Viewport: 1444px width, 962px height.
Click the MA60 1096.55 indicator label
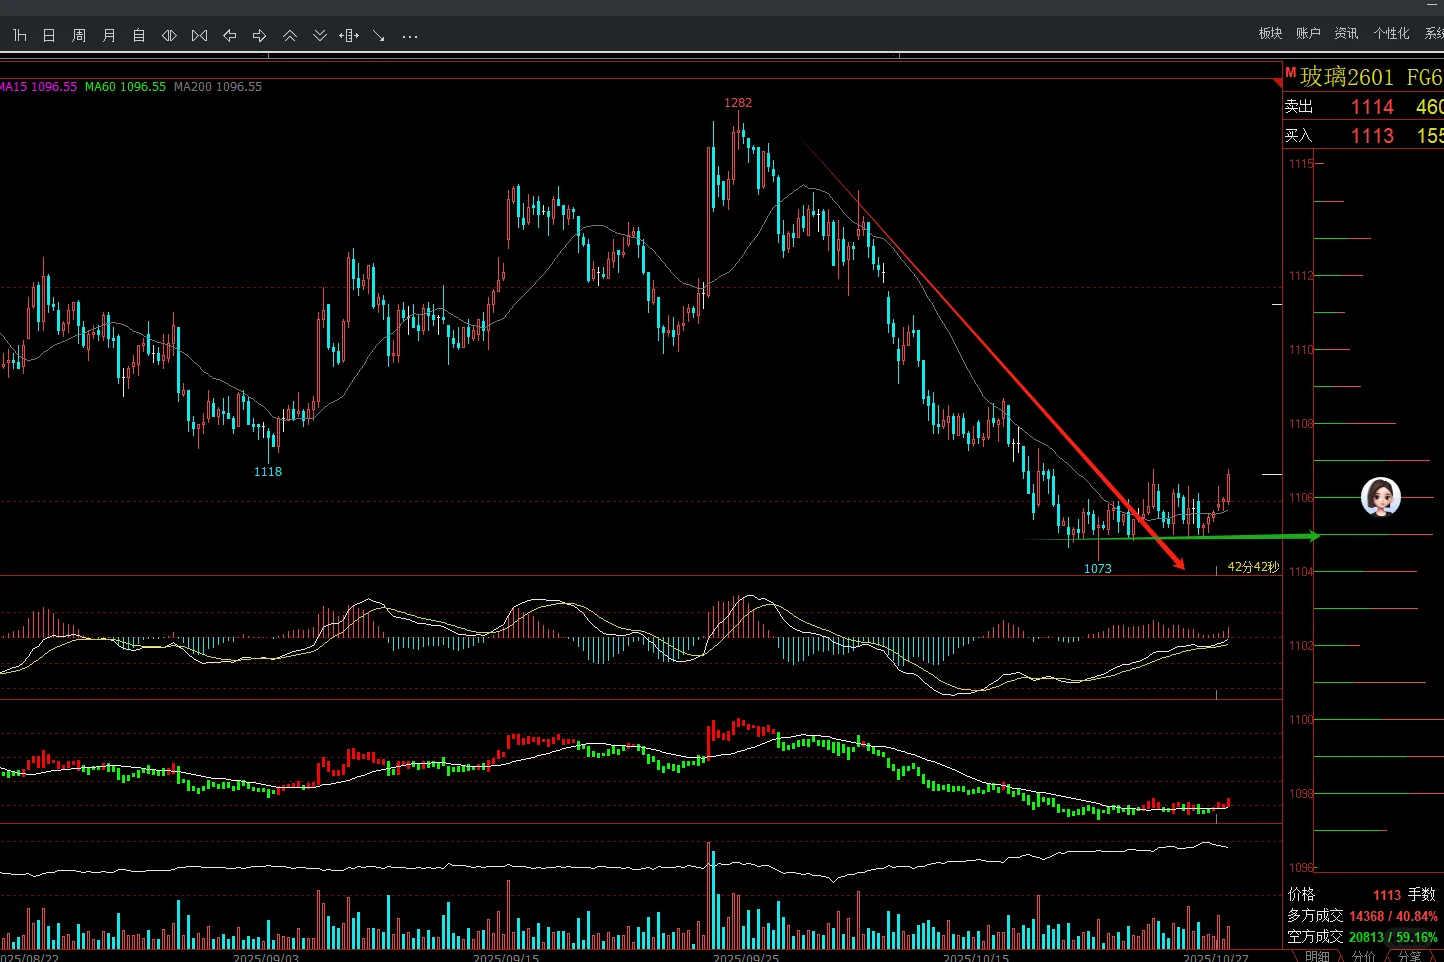tap(125, 87)
